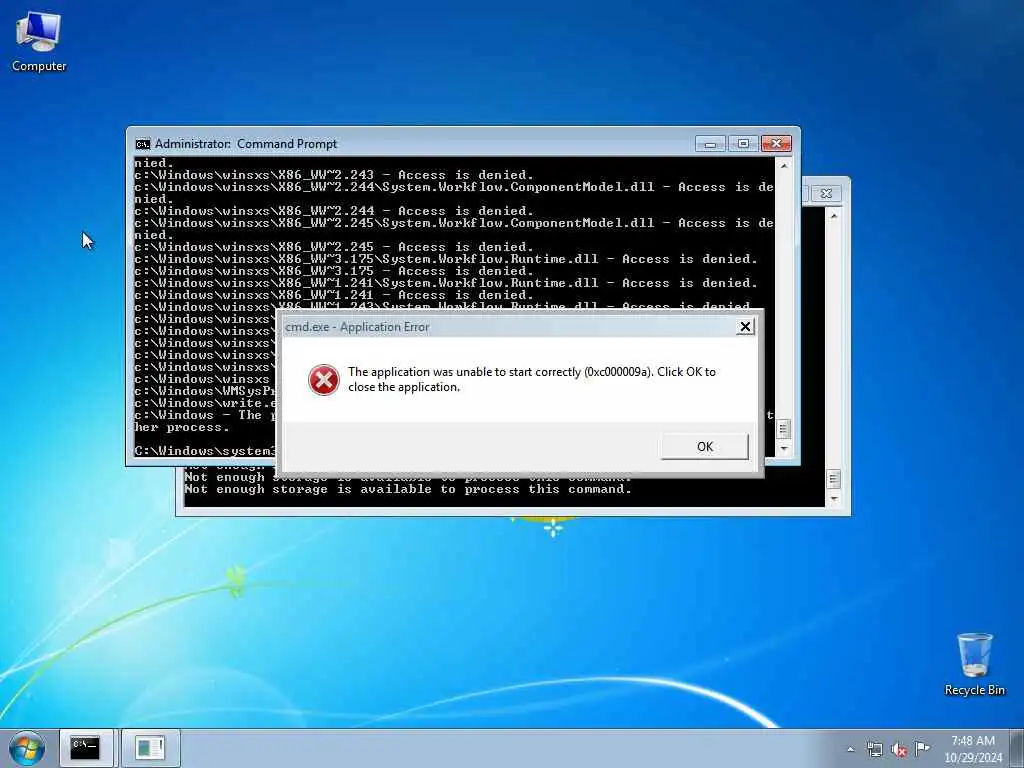This screenshot has height=768, width=1024.
Task: Close the cmd.exe Application Error dialog
Action: (745, 327)
